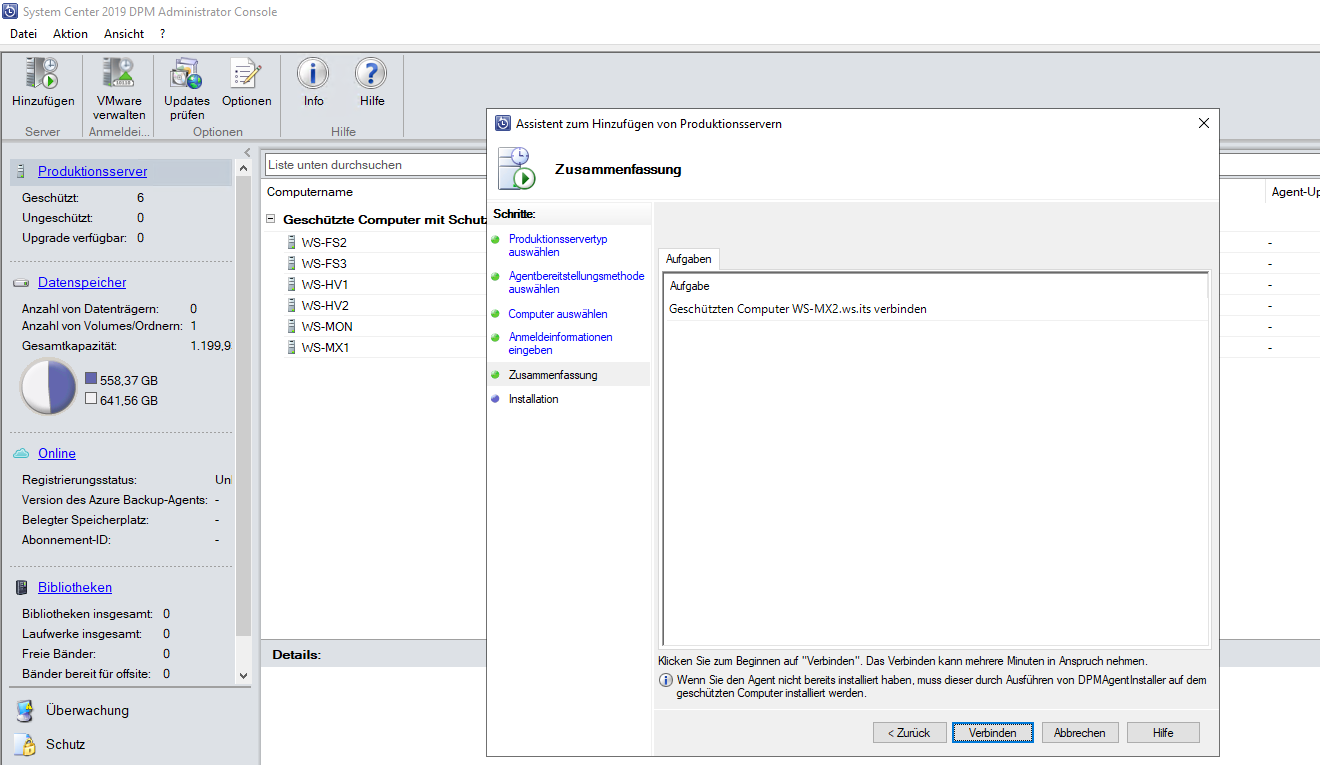The image size is (1320, 765).
Task: Click the Verbinden button
Action: [x=992, y=733]
